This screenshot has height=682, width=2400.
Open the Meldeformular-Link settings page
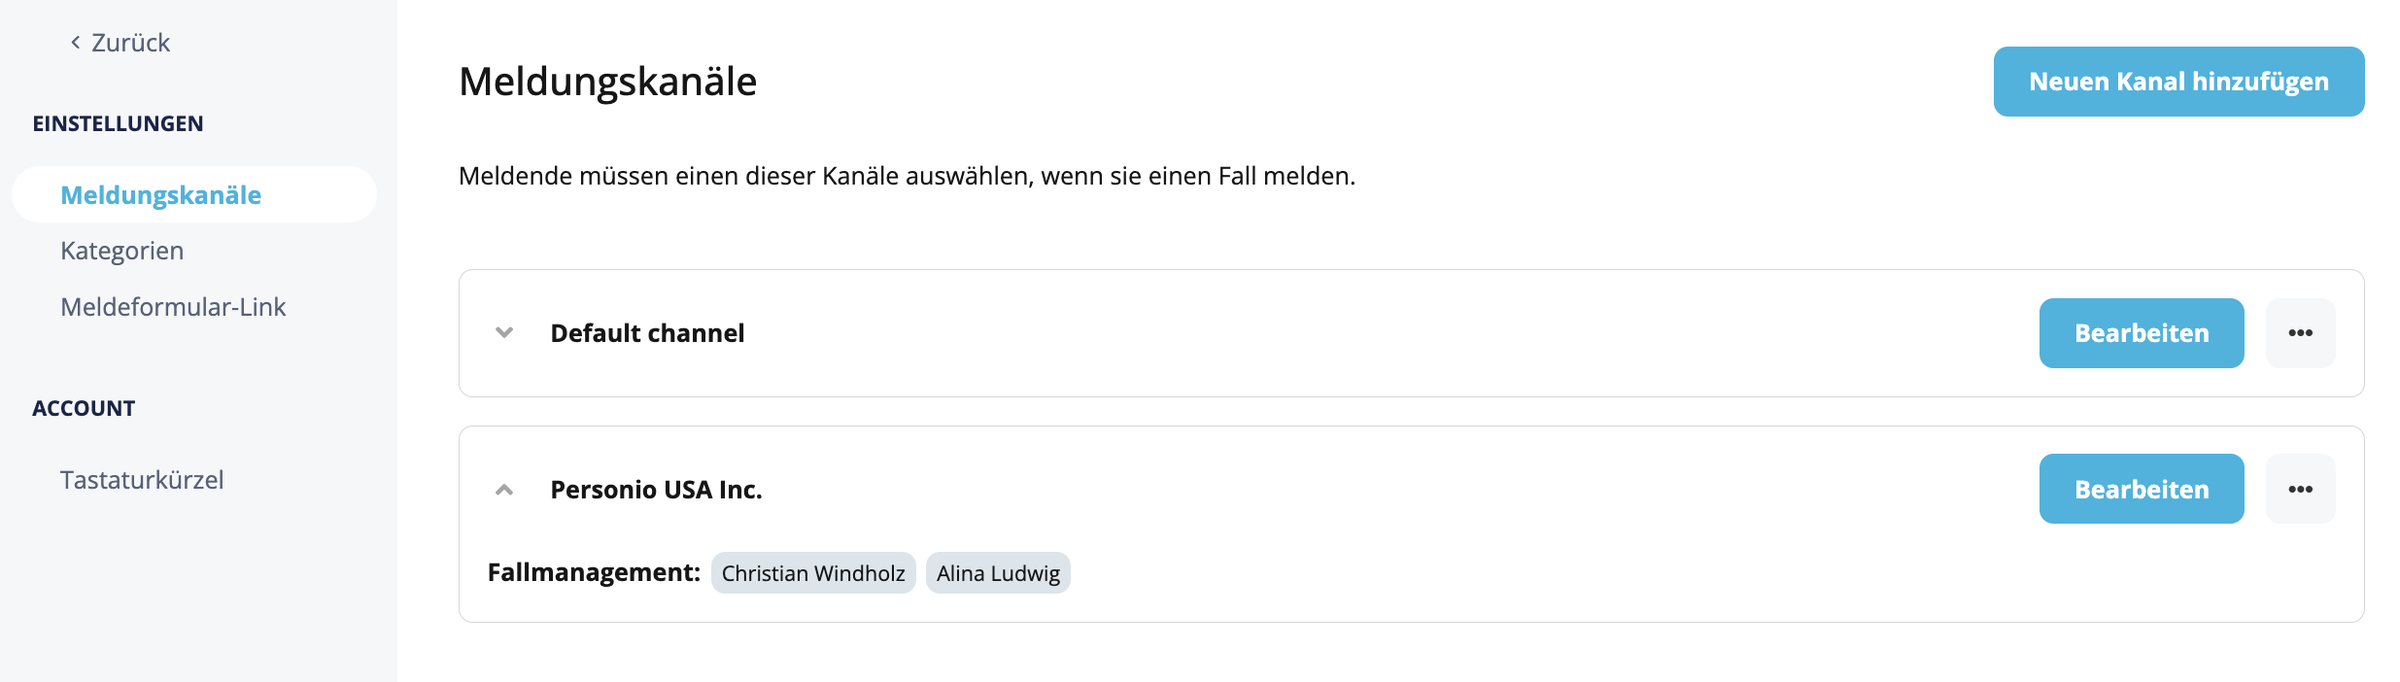click(x=173, y=306)
